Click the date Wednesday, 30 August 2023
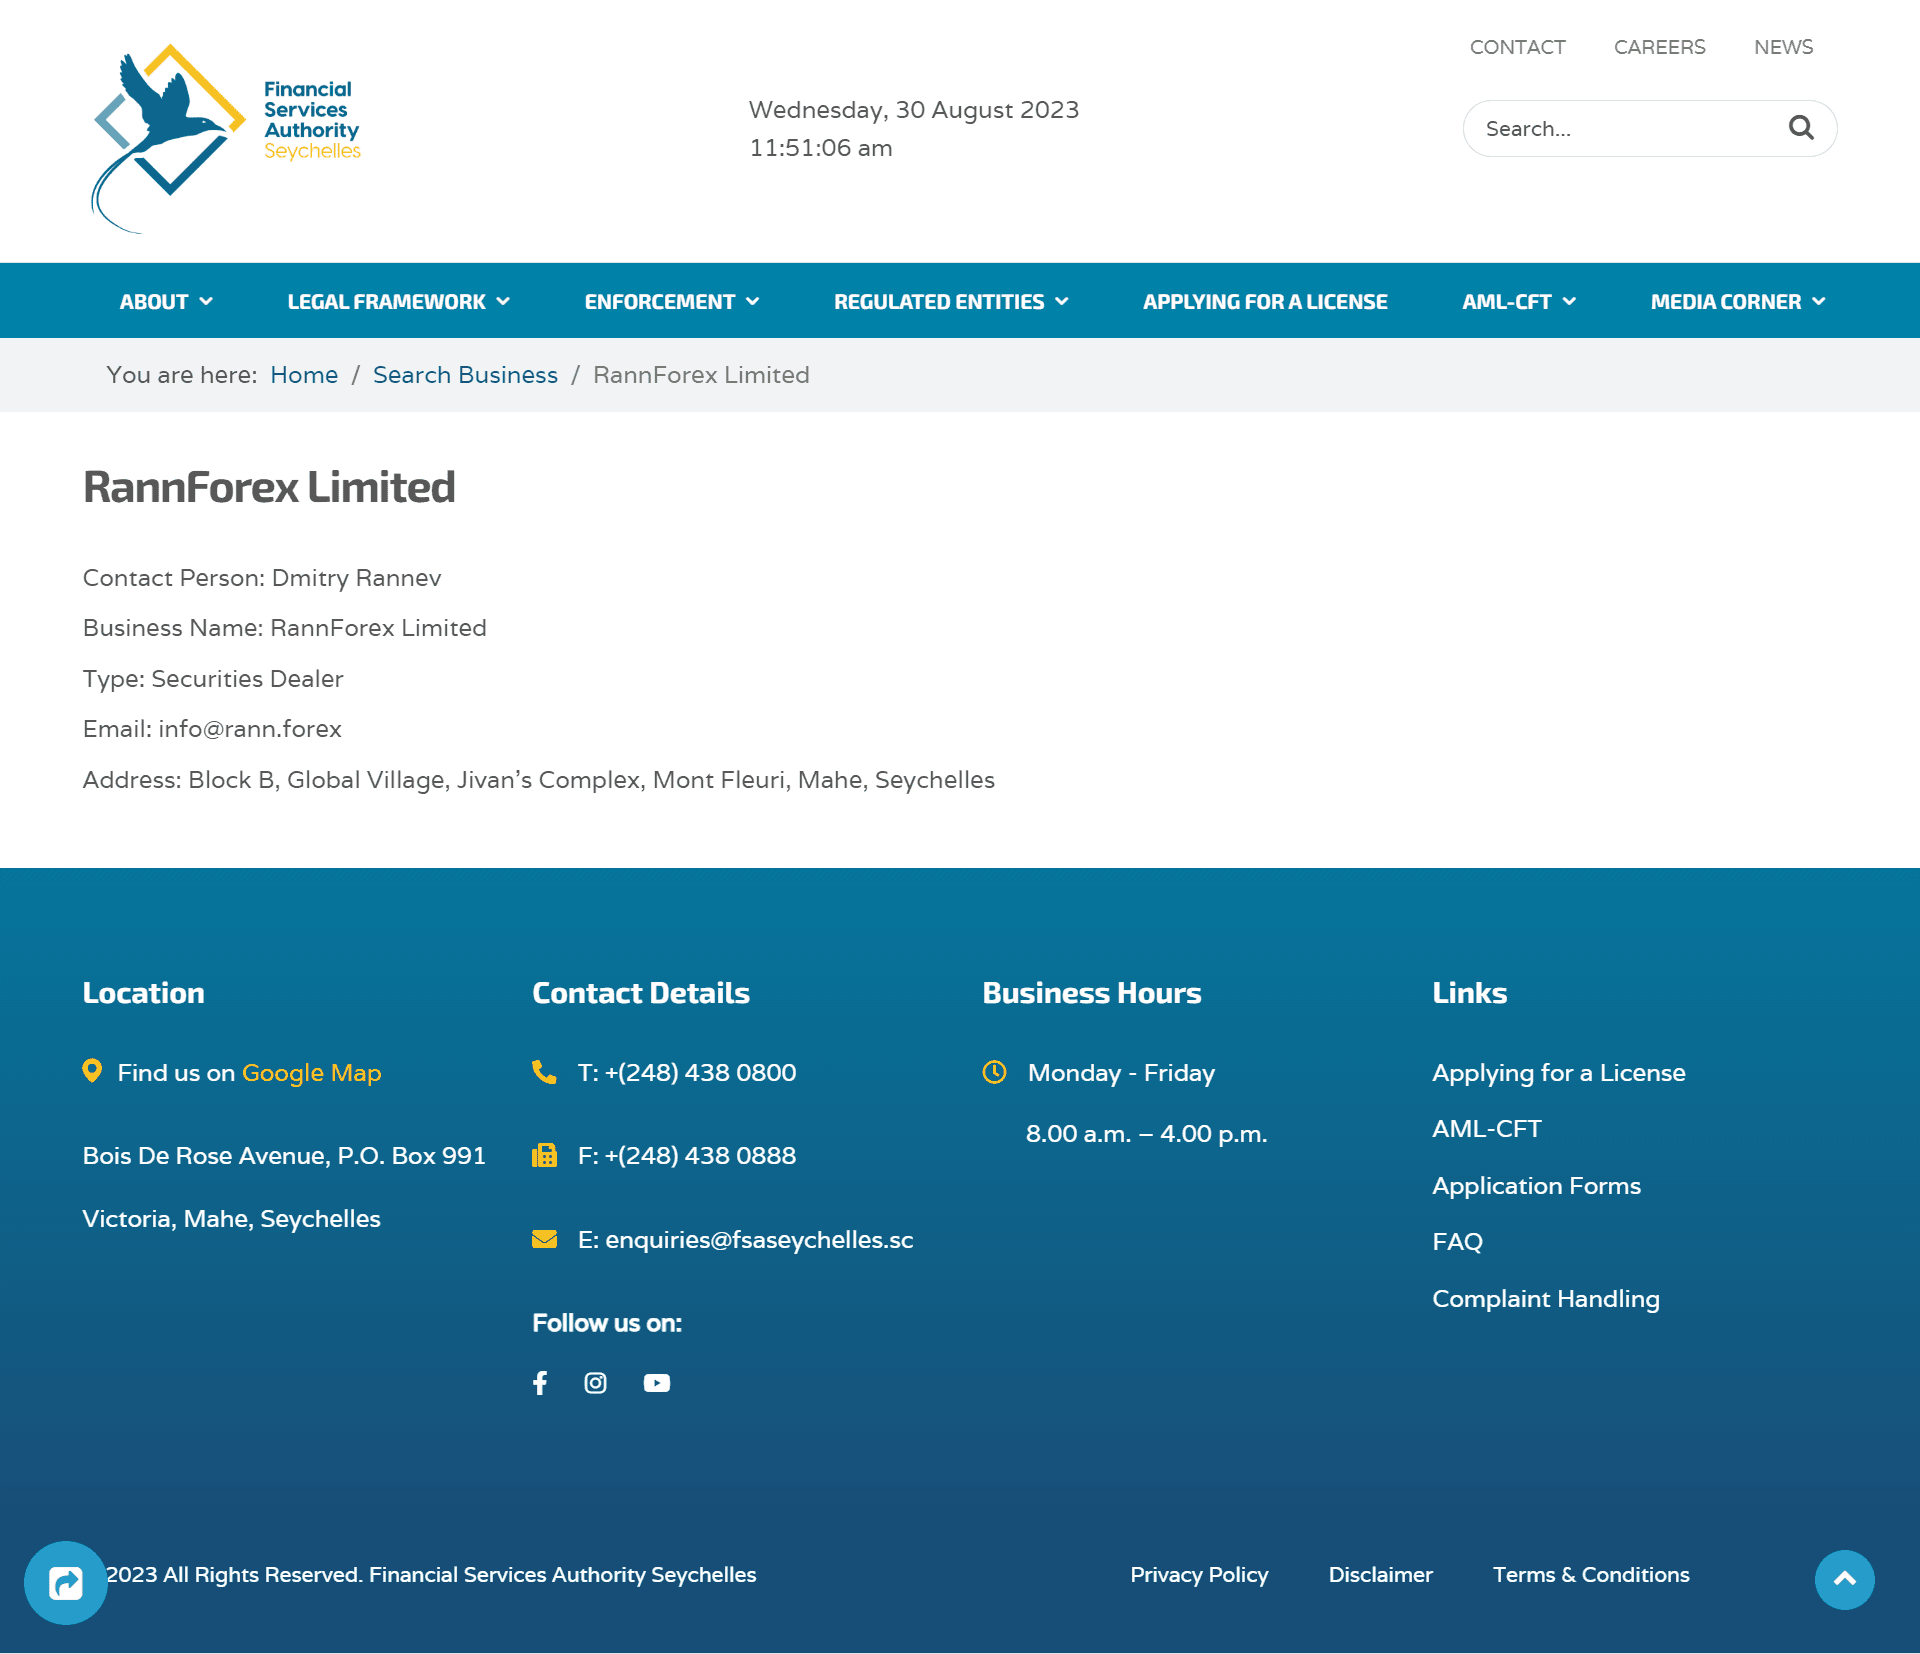This screenshot has width=1920, height=1654. coord(914,110)
